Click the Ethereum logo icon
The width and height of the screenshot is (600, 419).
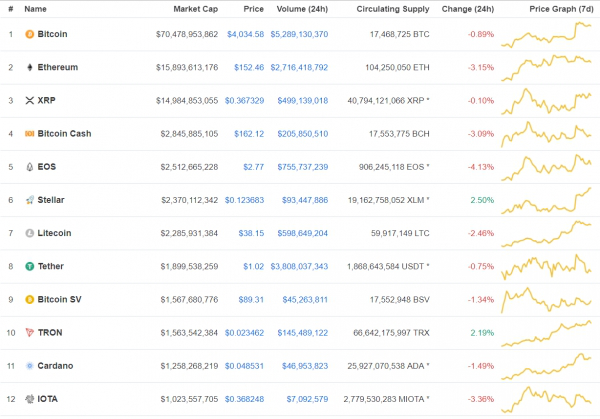[x=29, y=67]
